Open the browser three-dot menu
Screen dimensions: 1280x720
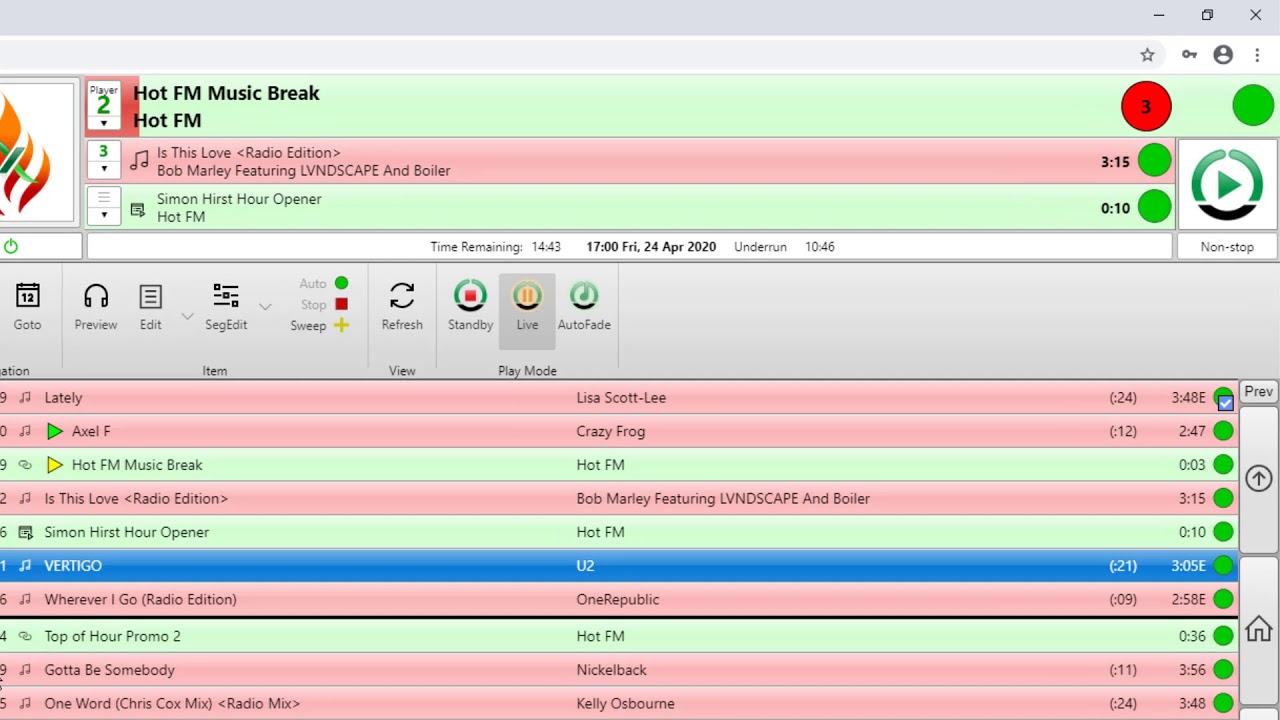[x=1257, y=55]
